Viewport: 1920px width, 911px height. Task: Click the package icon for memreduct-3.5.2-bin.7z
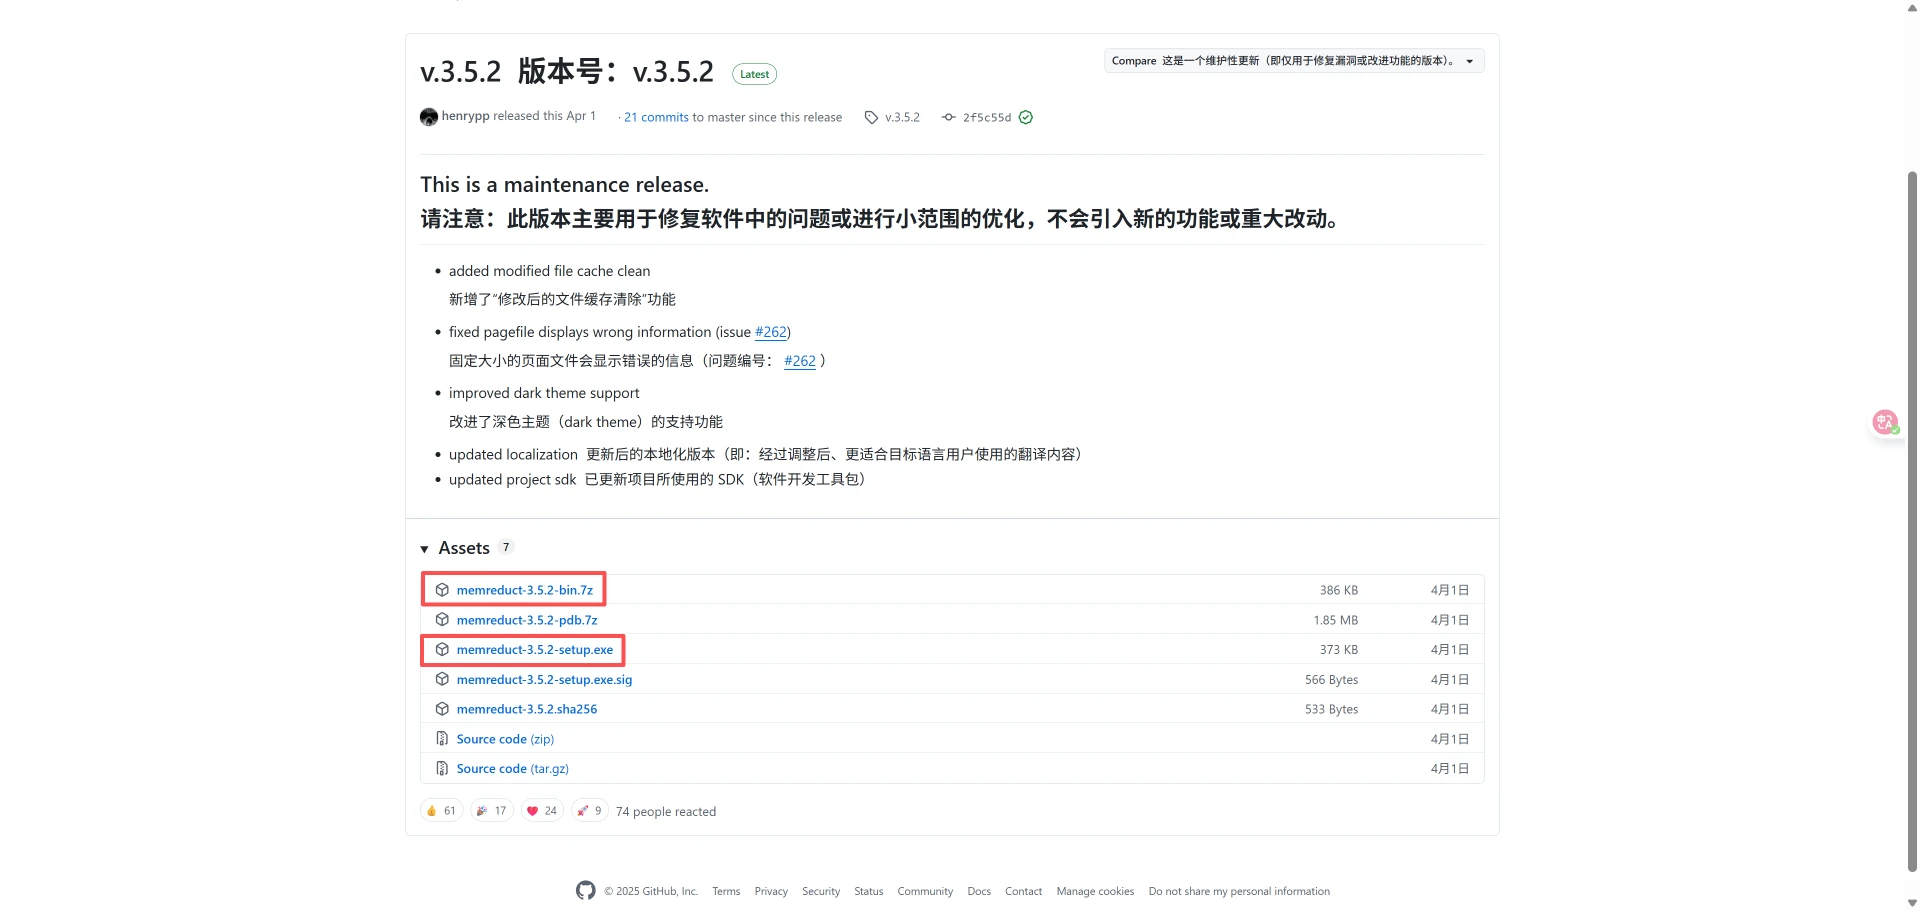click(x=442, y=590)
